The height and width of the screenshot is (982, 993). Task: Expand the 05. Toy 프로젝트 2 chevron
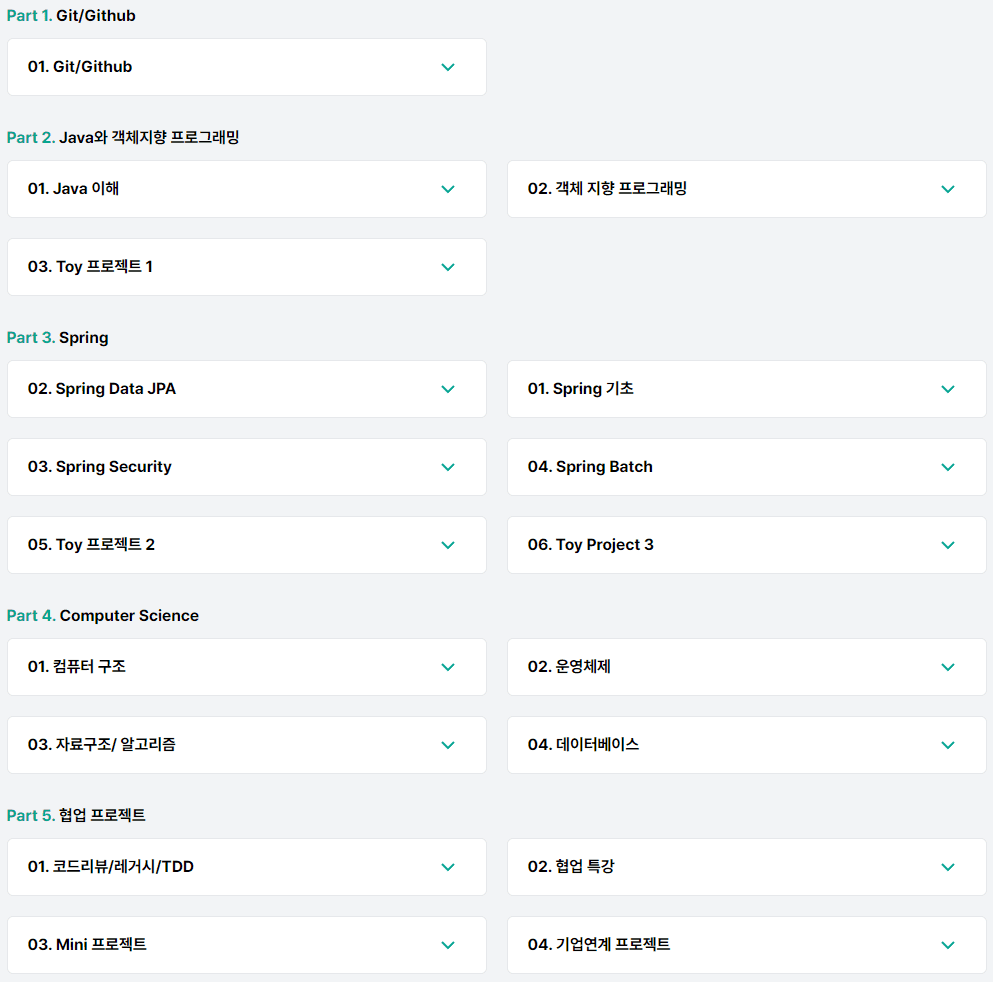click(448, 545)
